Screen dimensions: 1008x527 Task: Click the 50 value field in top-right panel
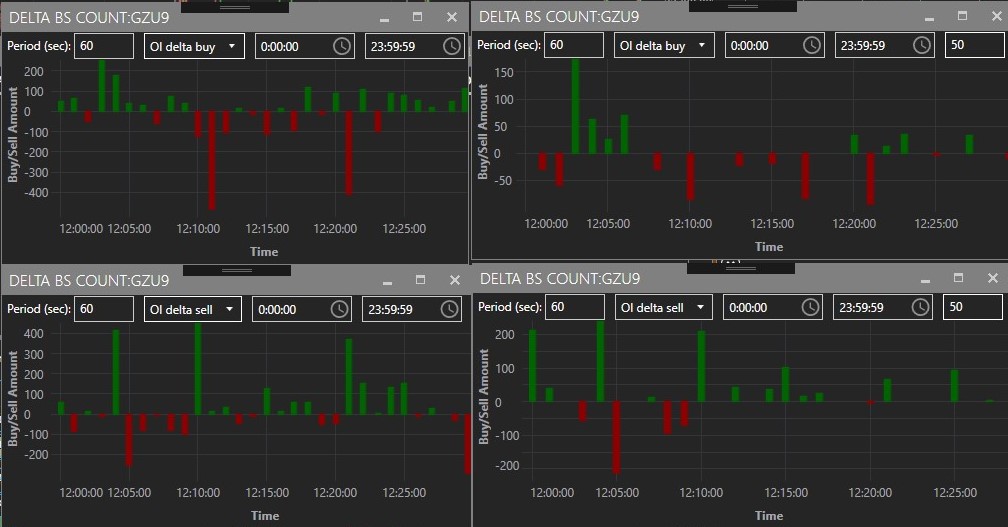pos(974,45)
